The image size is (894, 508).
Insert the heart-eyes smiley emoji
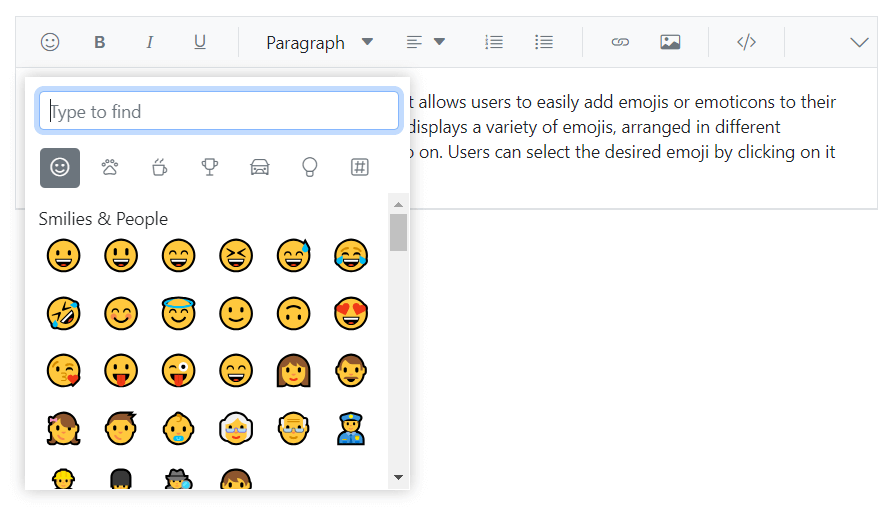coord(351,314)
